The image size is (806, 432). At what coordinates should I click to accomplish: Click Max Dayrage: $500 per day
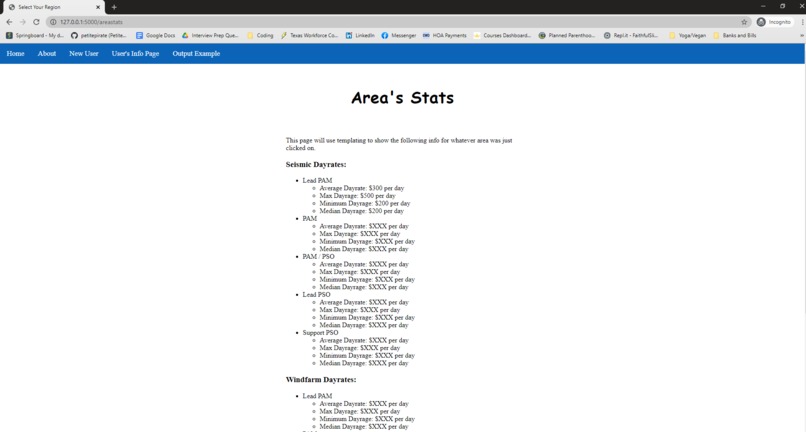click(x=357, y=196)
